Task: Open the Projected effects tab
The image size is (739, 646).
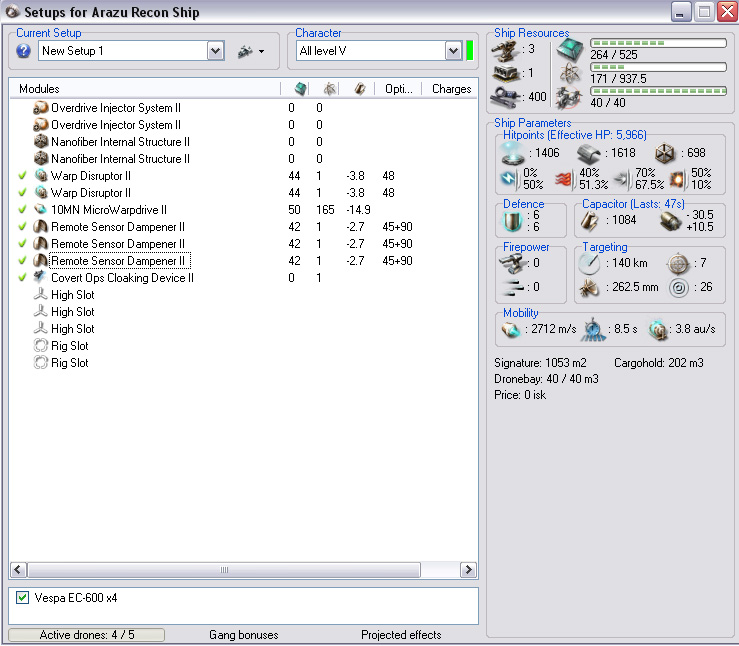Action: pos(401,635)
